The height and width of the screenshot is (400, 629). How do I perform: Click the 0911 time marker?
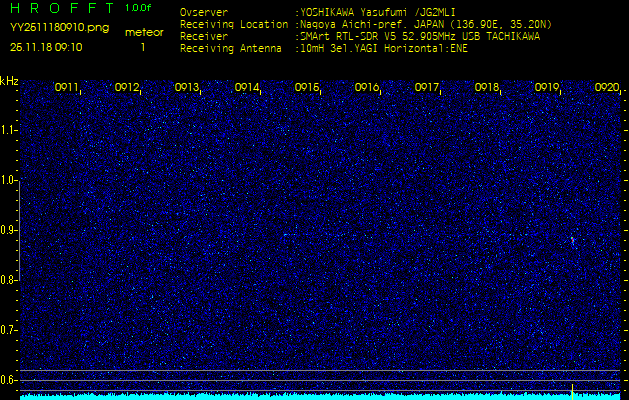click(67, 88)
